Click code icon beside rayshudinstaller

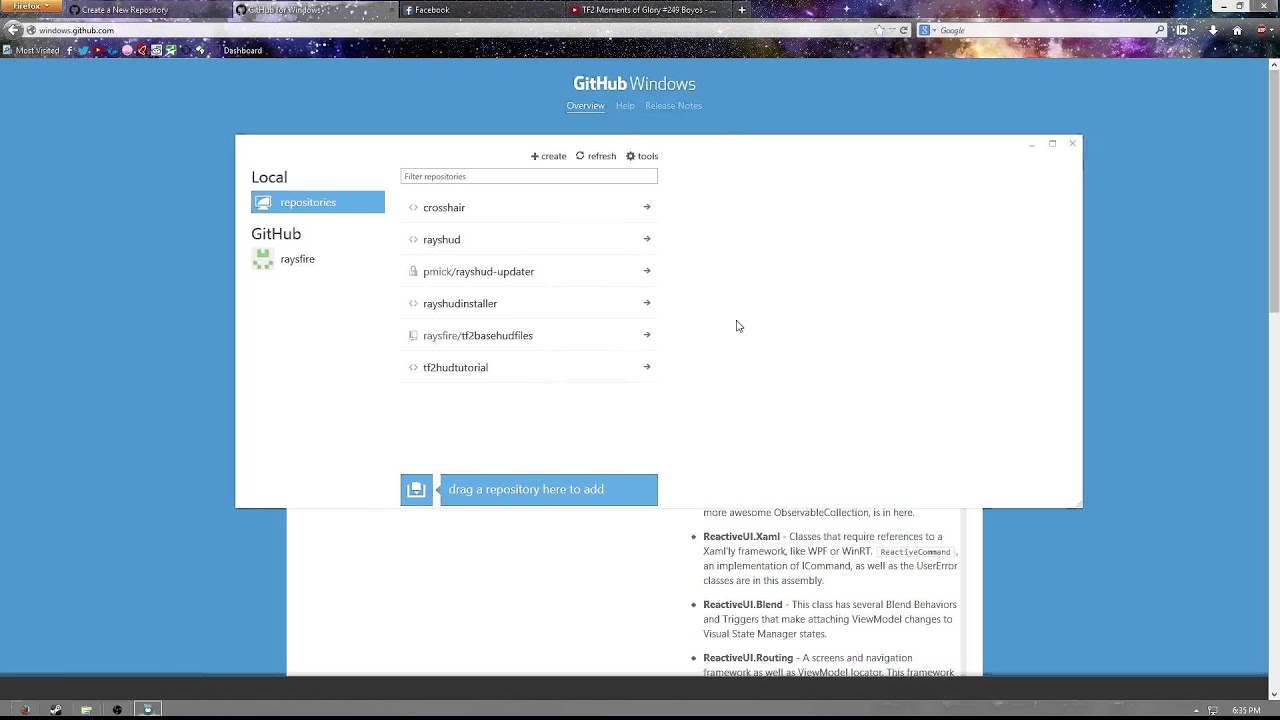413,303
